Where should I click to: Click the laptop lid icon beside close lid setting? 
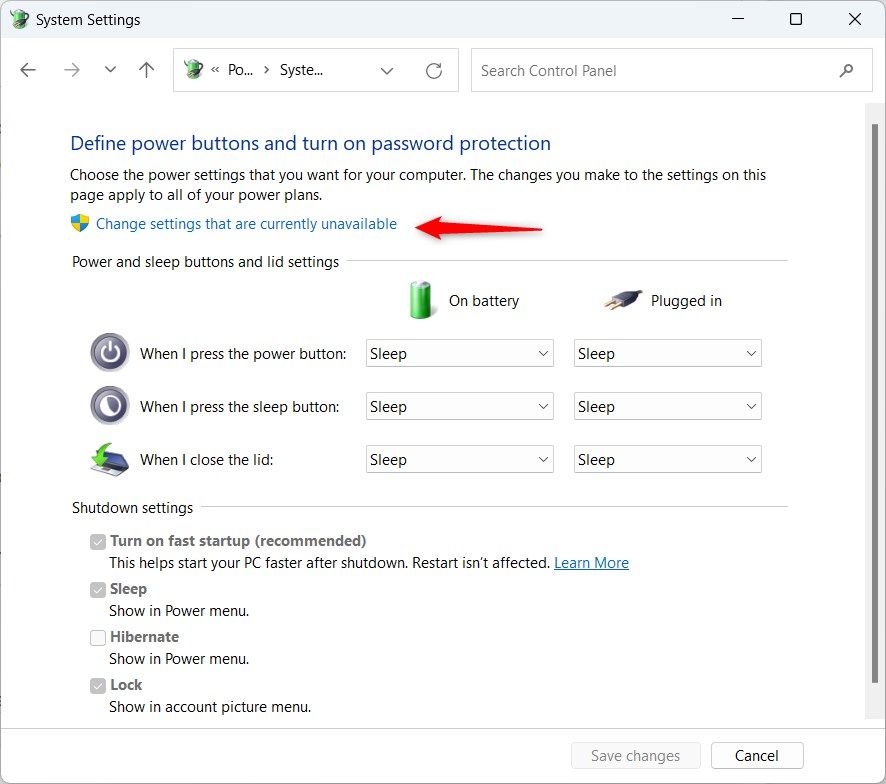point(109,459)
